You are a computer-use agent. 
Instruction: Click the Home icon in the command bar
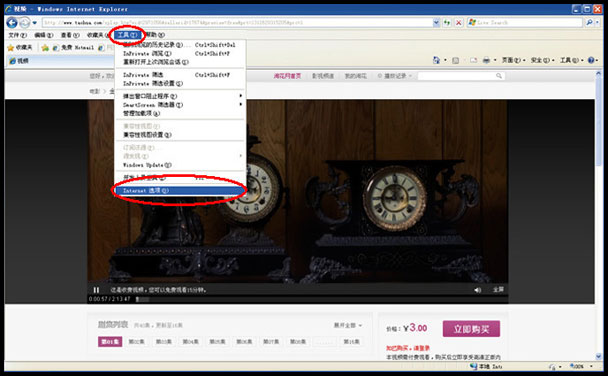pos(437,60)
